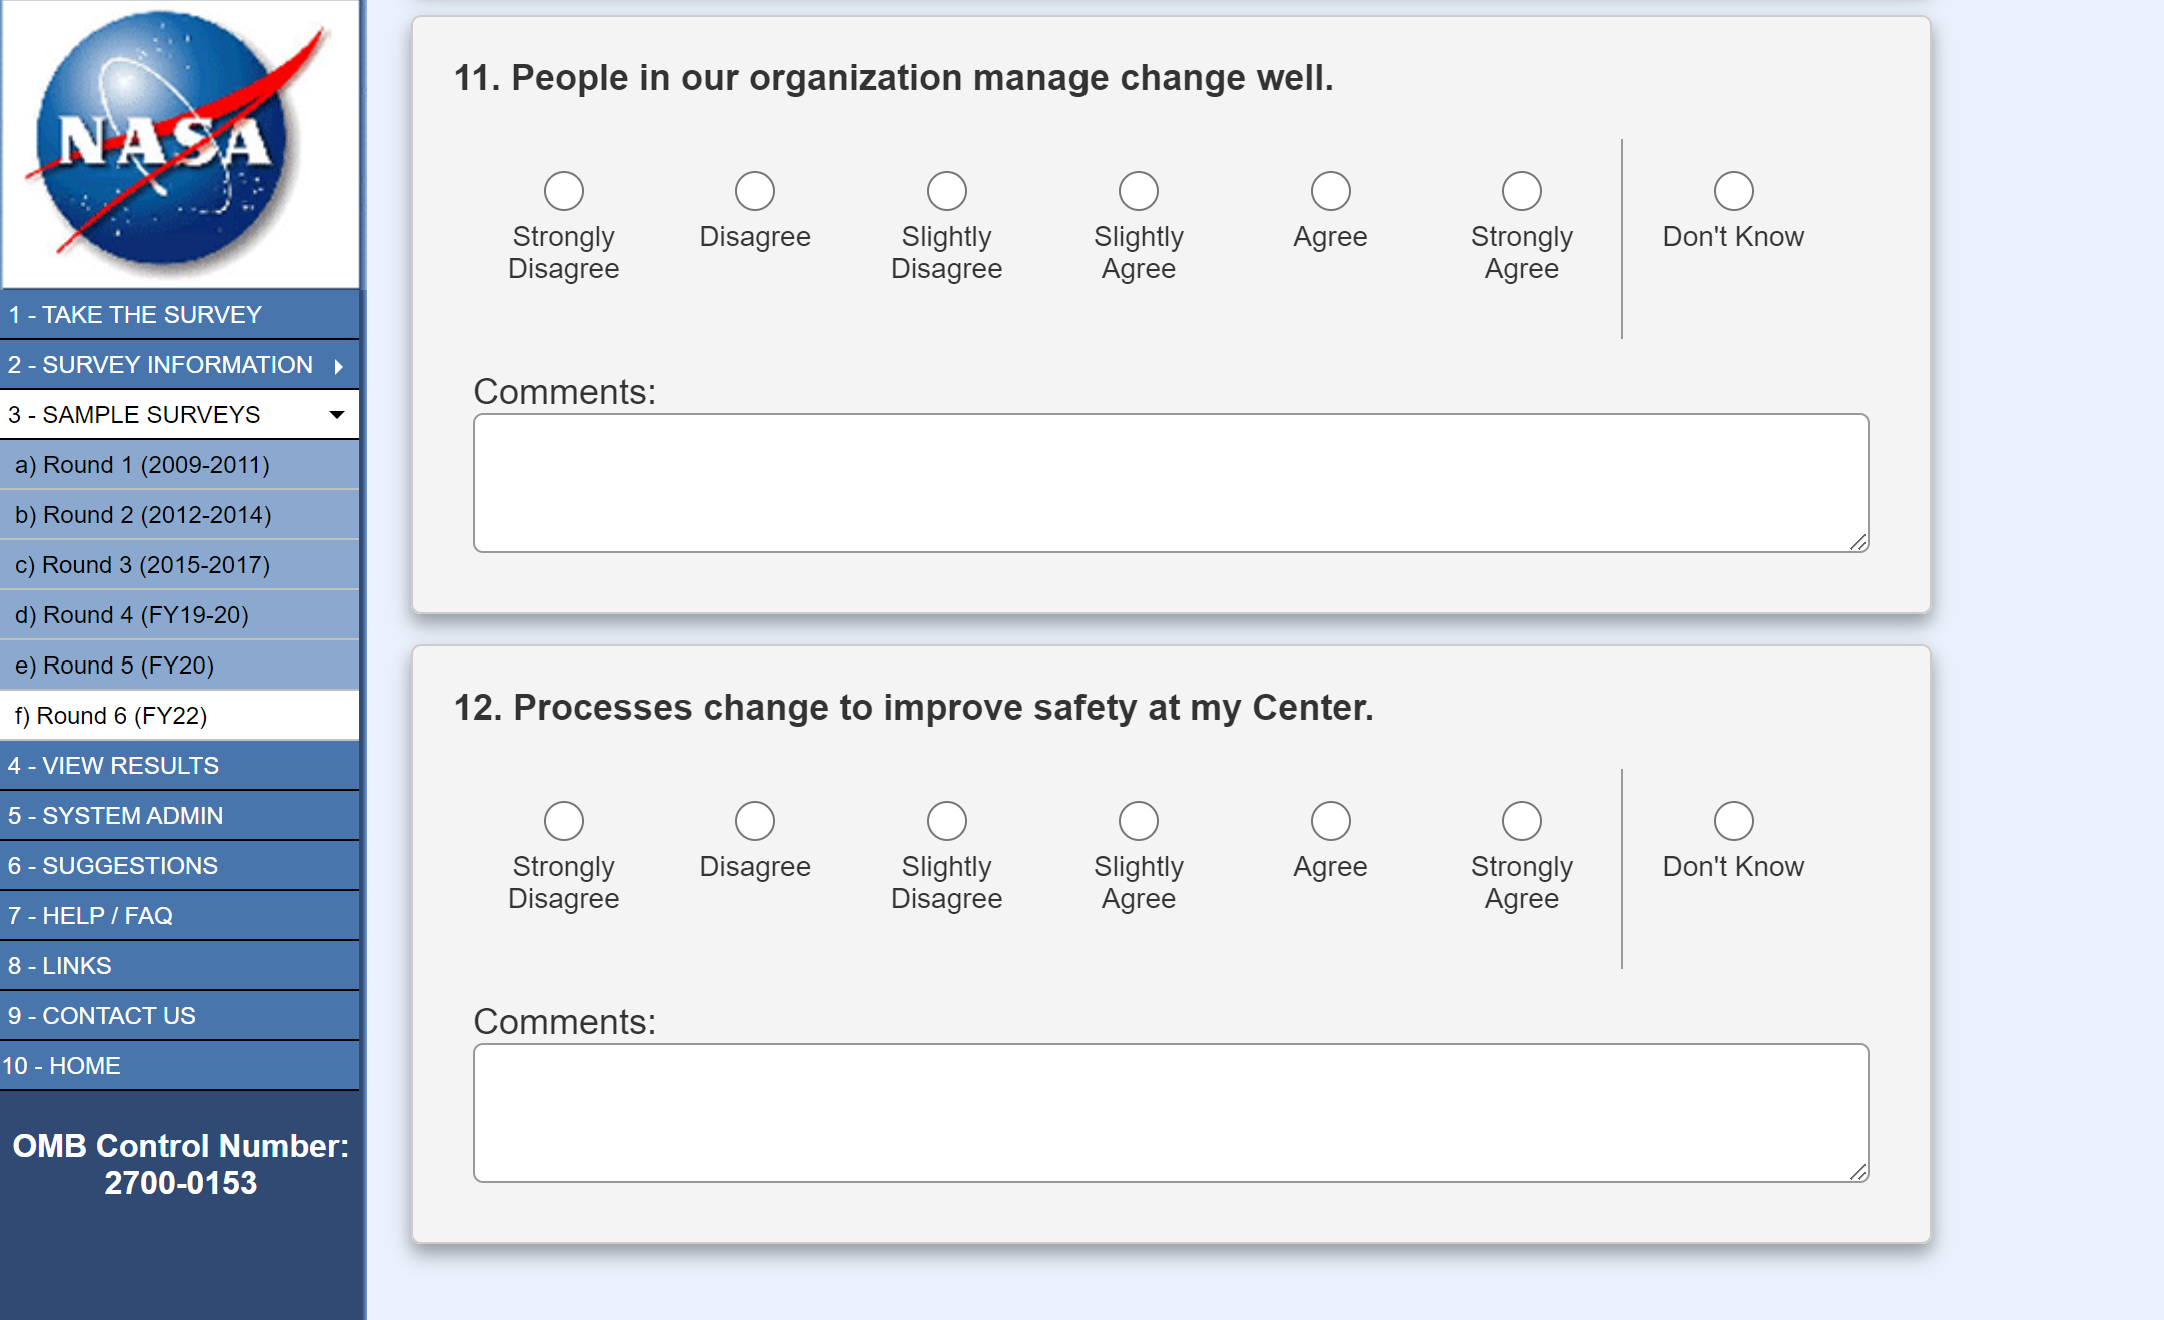Image resolution: width=2164 pixels, height=1320 pixels.
Task: Click the question 11 Comments text box
Action: (x=1170, y=483)
